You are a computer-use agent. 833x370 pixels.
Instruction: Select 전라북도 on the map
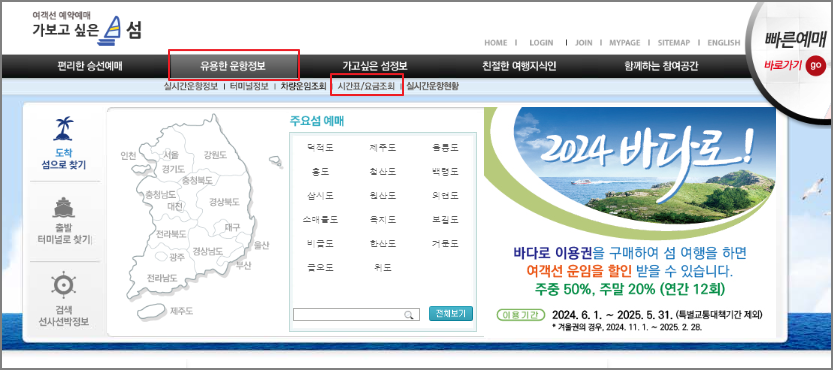[171, 234]
